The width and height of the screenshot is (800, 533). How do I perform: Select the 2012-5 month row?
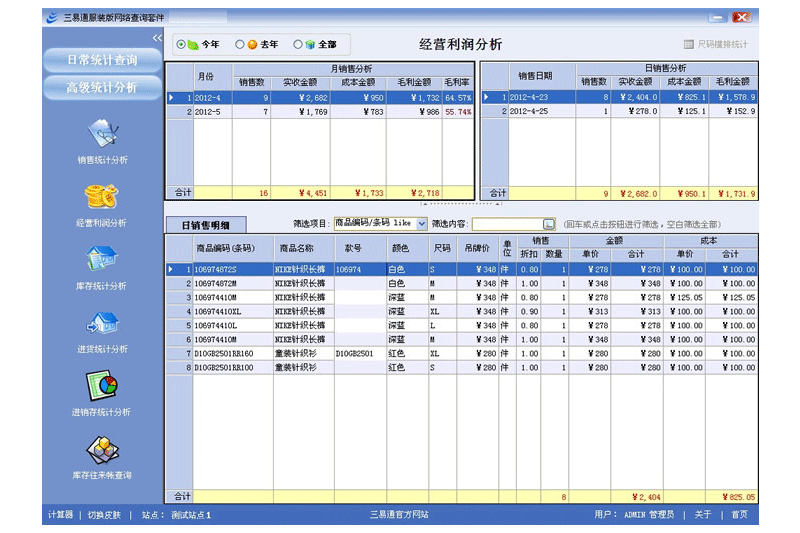(320, 112)
